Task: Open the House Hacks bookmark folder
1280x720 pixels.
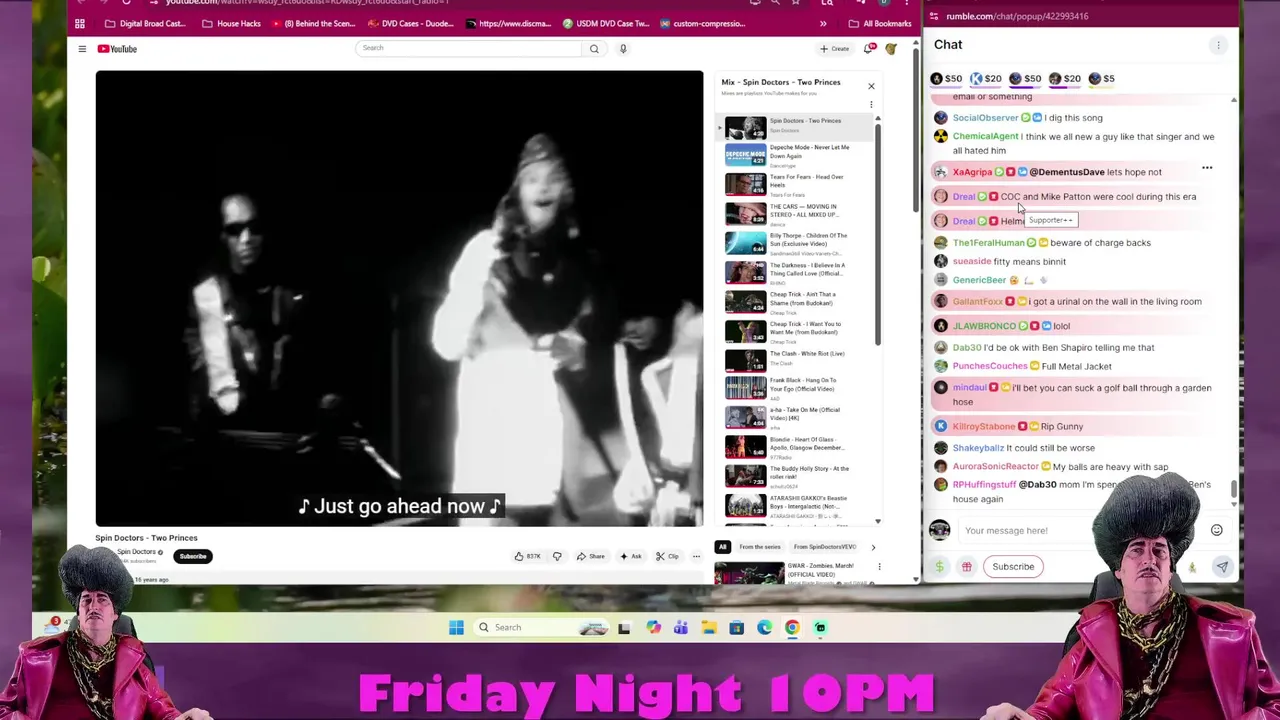Action: (231, 23)
